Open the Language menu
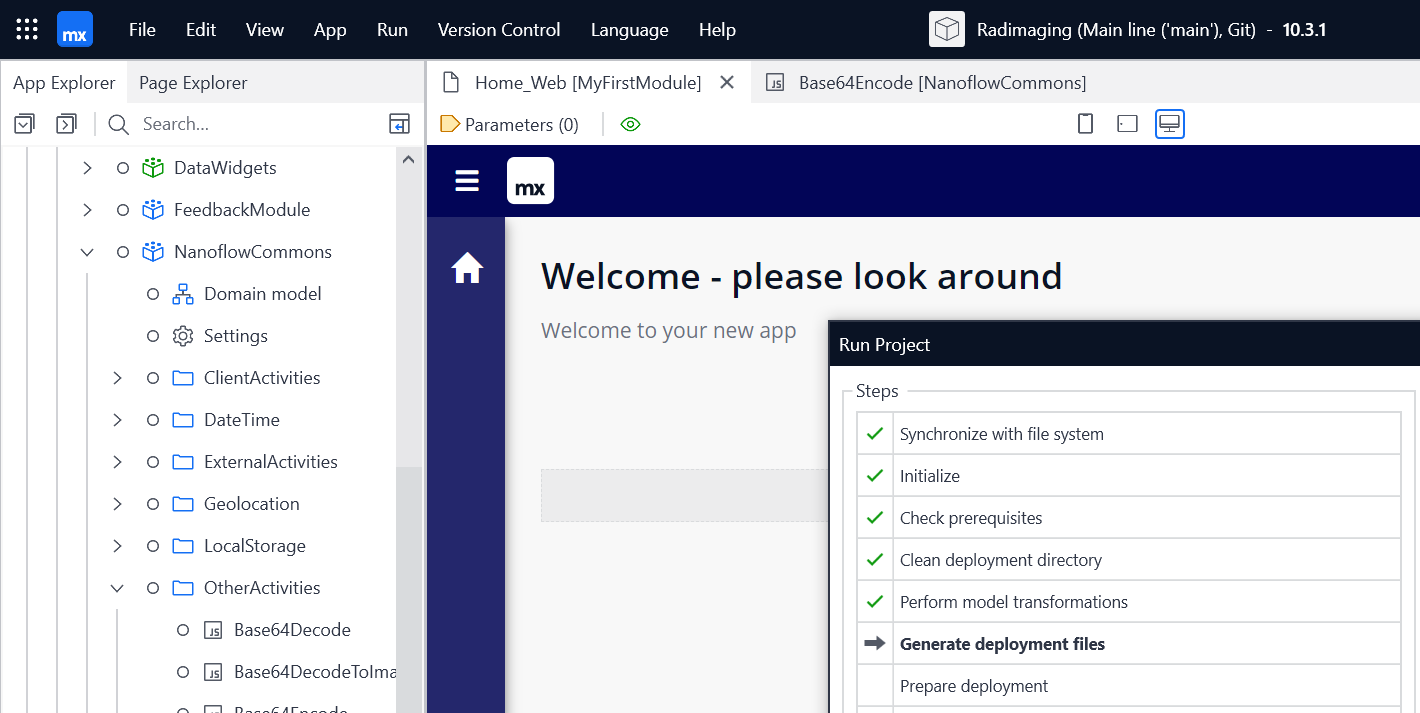 (x=629, y=30)
